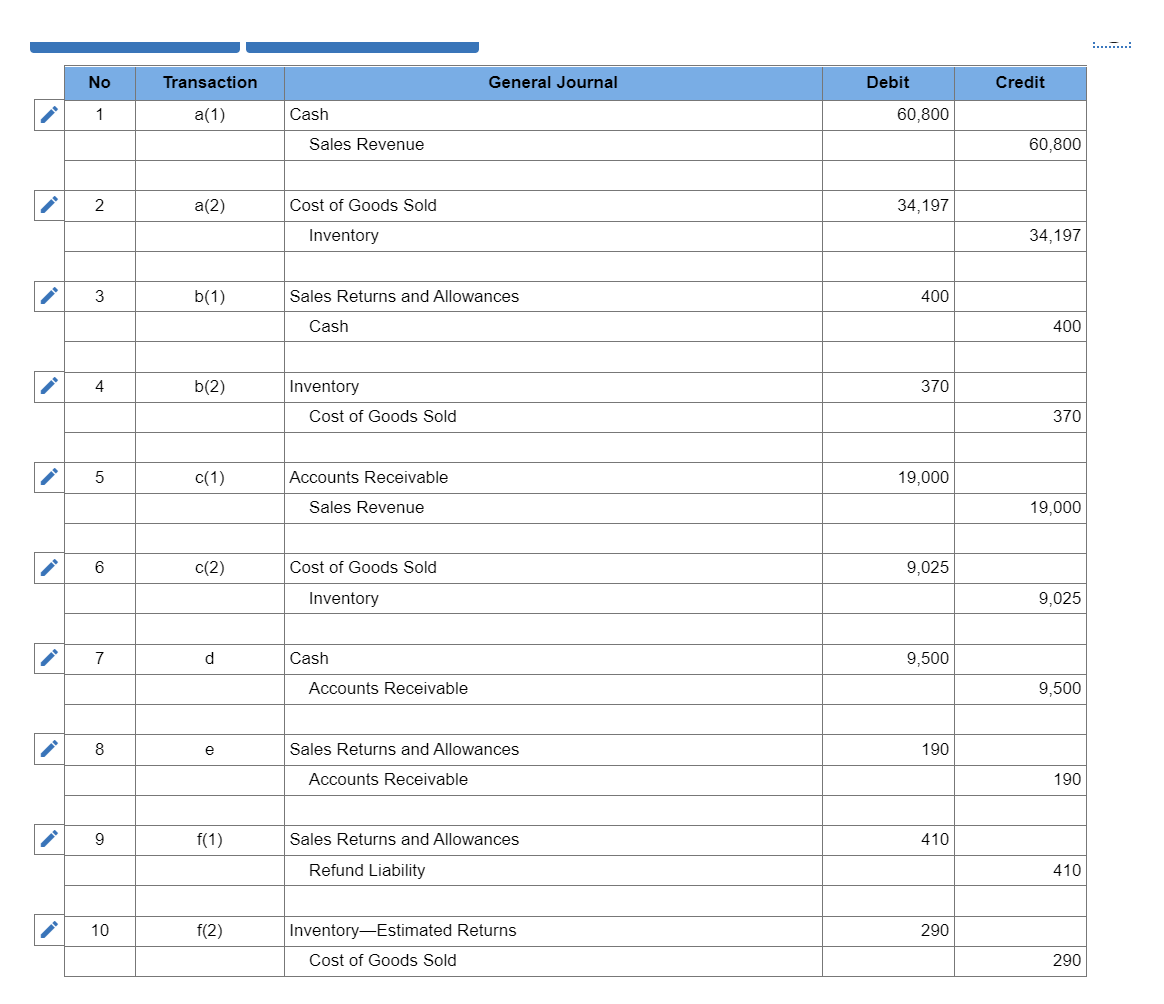Click Inventory debit line in entry b(2)

[324, 387]
